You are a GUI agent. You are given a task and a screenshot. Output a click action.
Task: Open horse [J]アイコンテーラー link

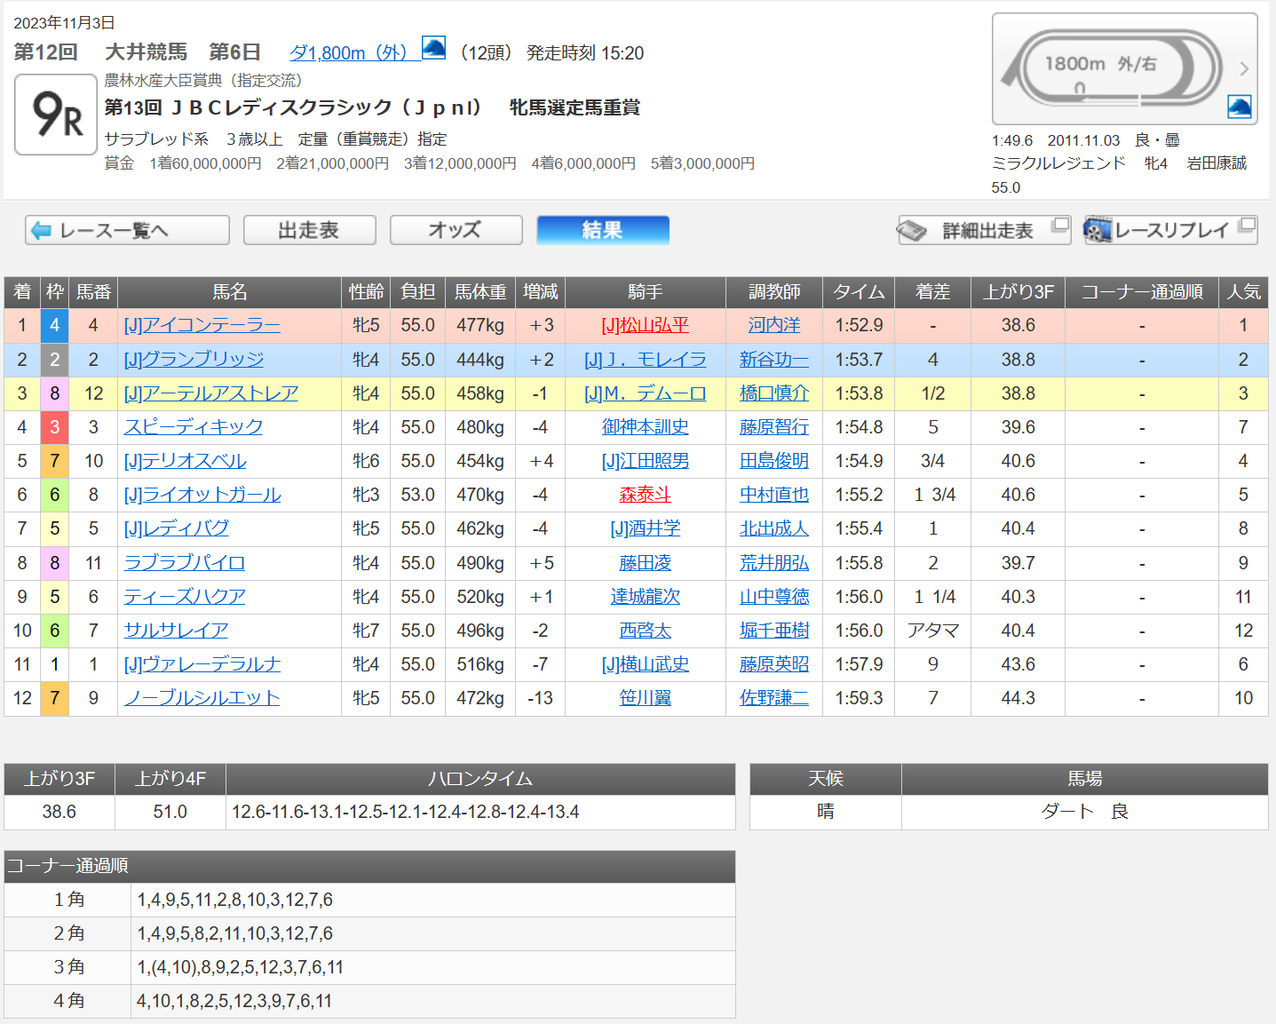(202, 326)
